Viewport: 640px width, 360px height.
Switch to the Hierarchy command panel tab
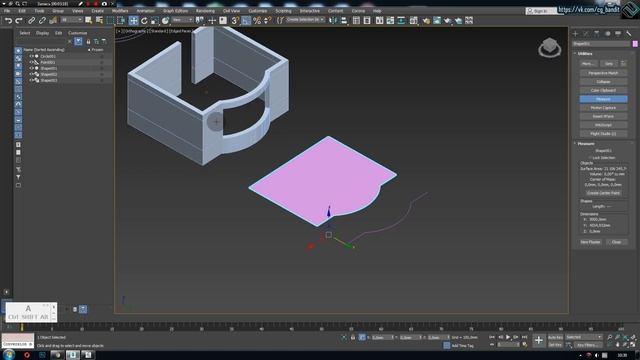pos(597,33)
